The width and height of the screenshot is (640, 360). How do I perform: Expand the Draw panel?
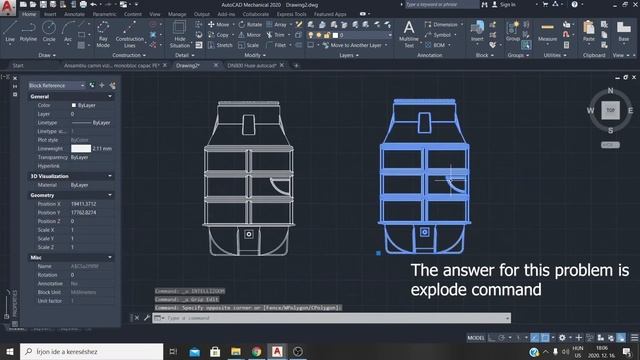[x=47, y=55]
